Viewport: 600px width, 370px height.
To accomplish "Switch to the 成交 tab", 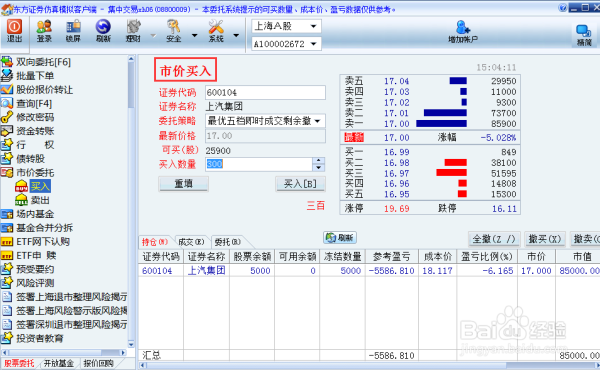I will [x=191, y=242].
